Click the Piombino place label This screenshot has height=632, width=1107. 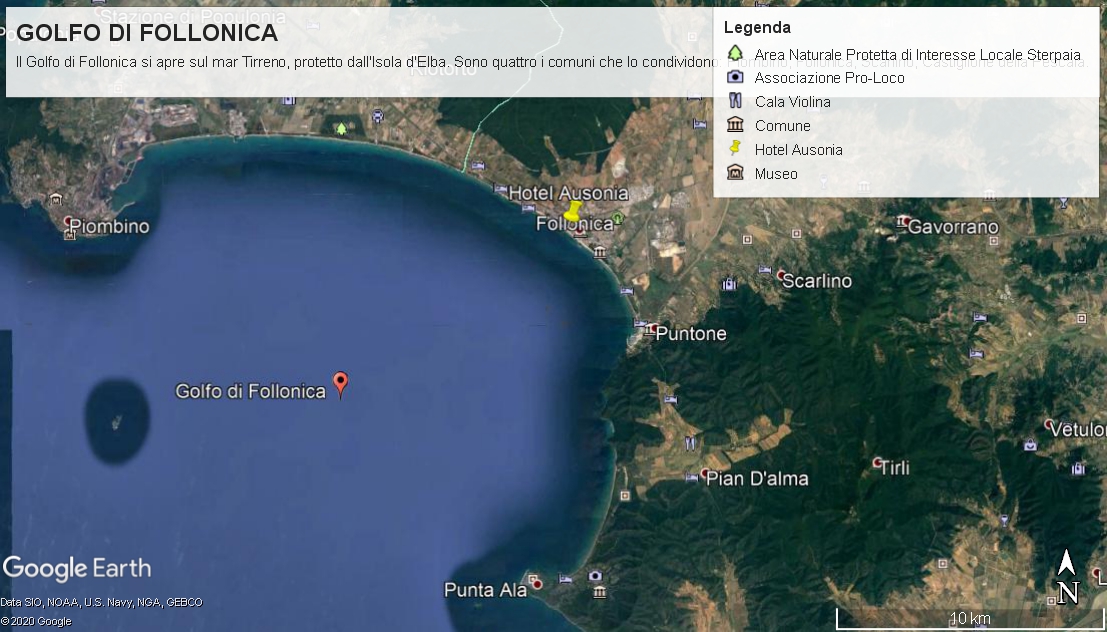pyautogui.click(x=109, y=227)
